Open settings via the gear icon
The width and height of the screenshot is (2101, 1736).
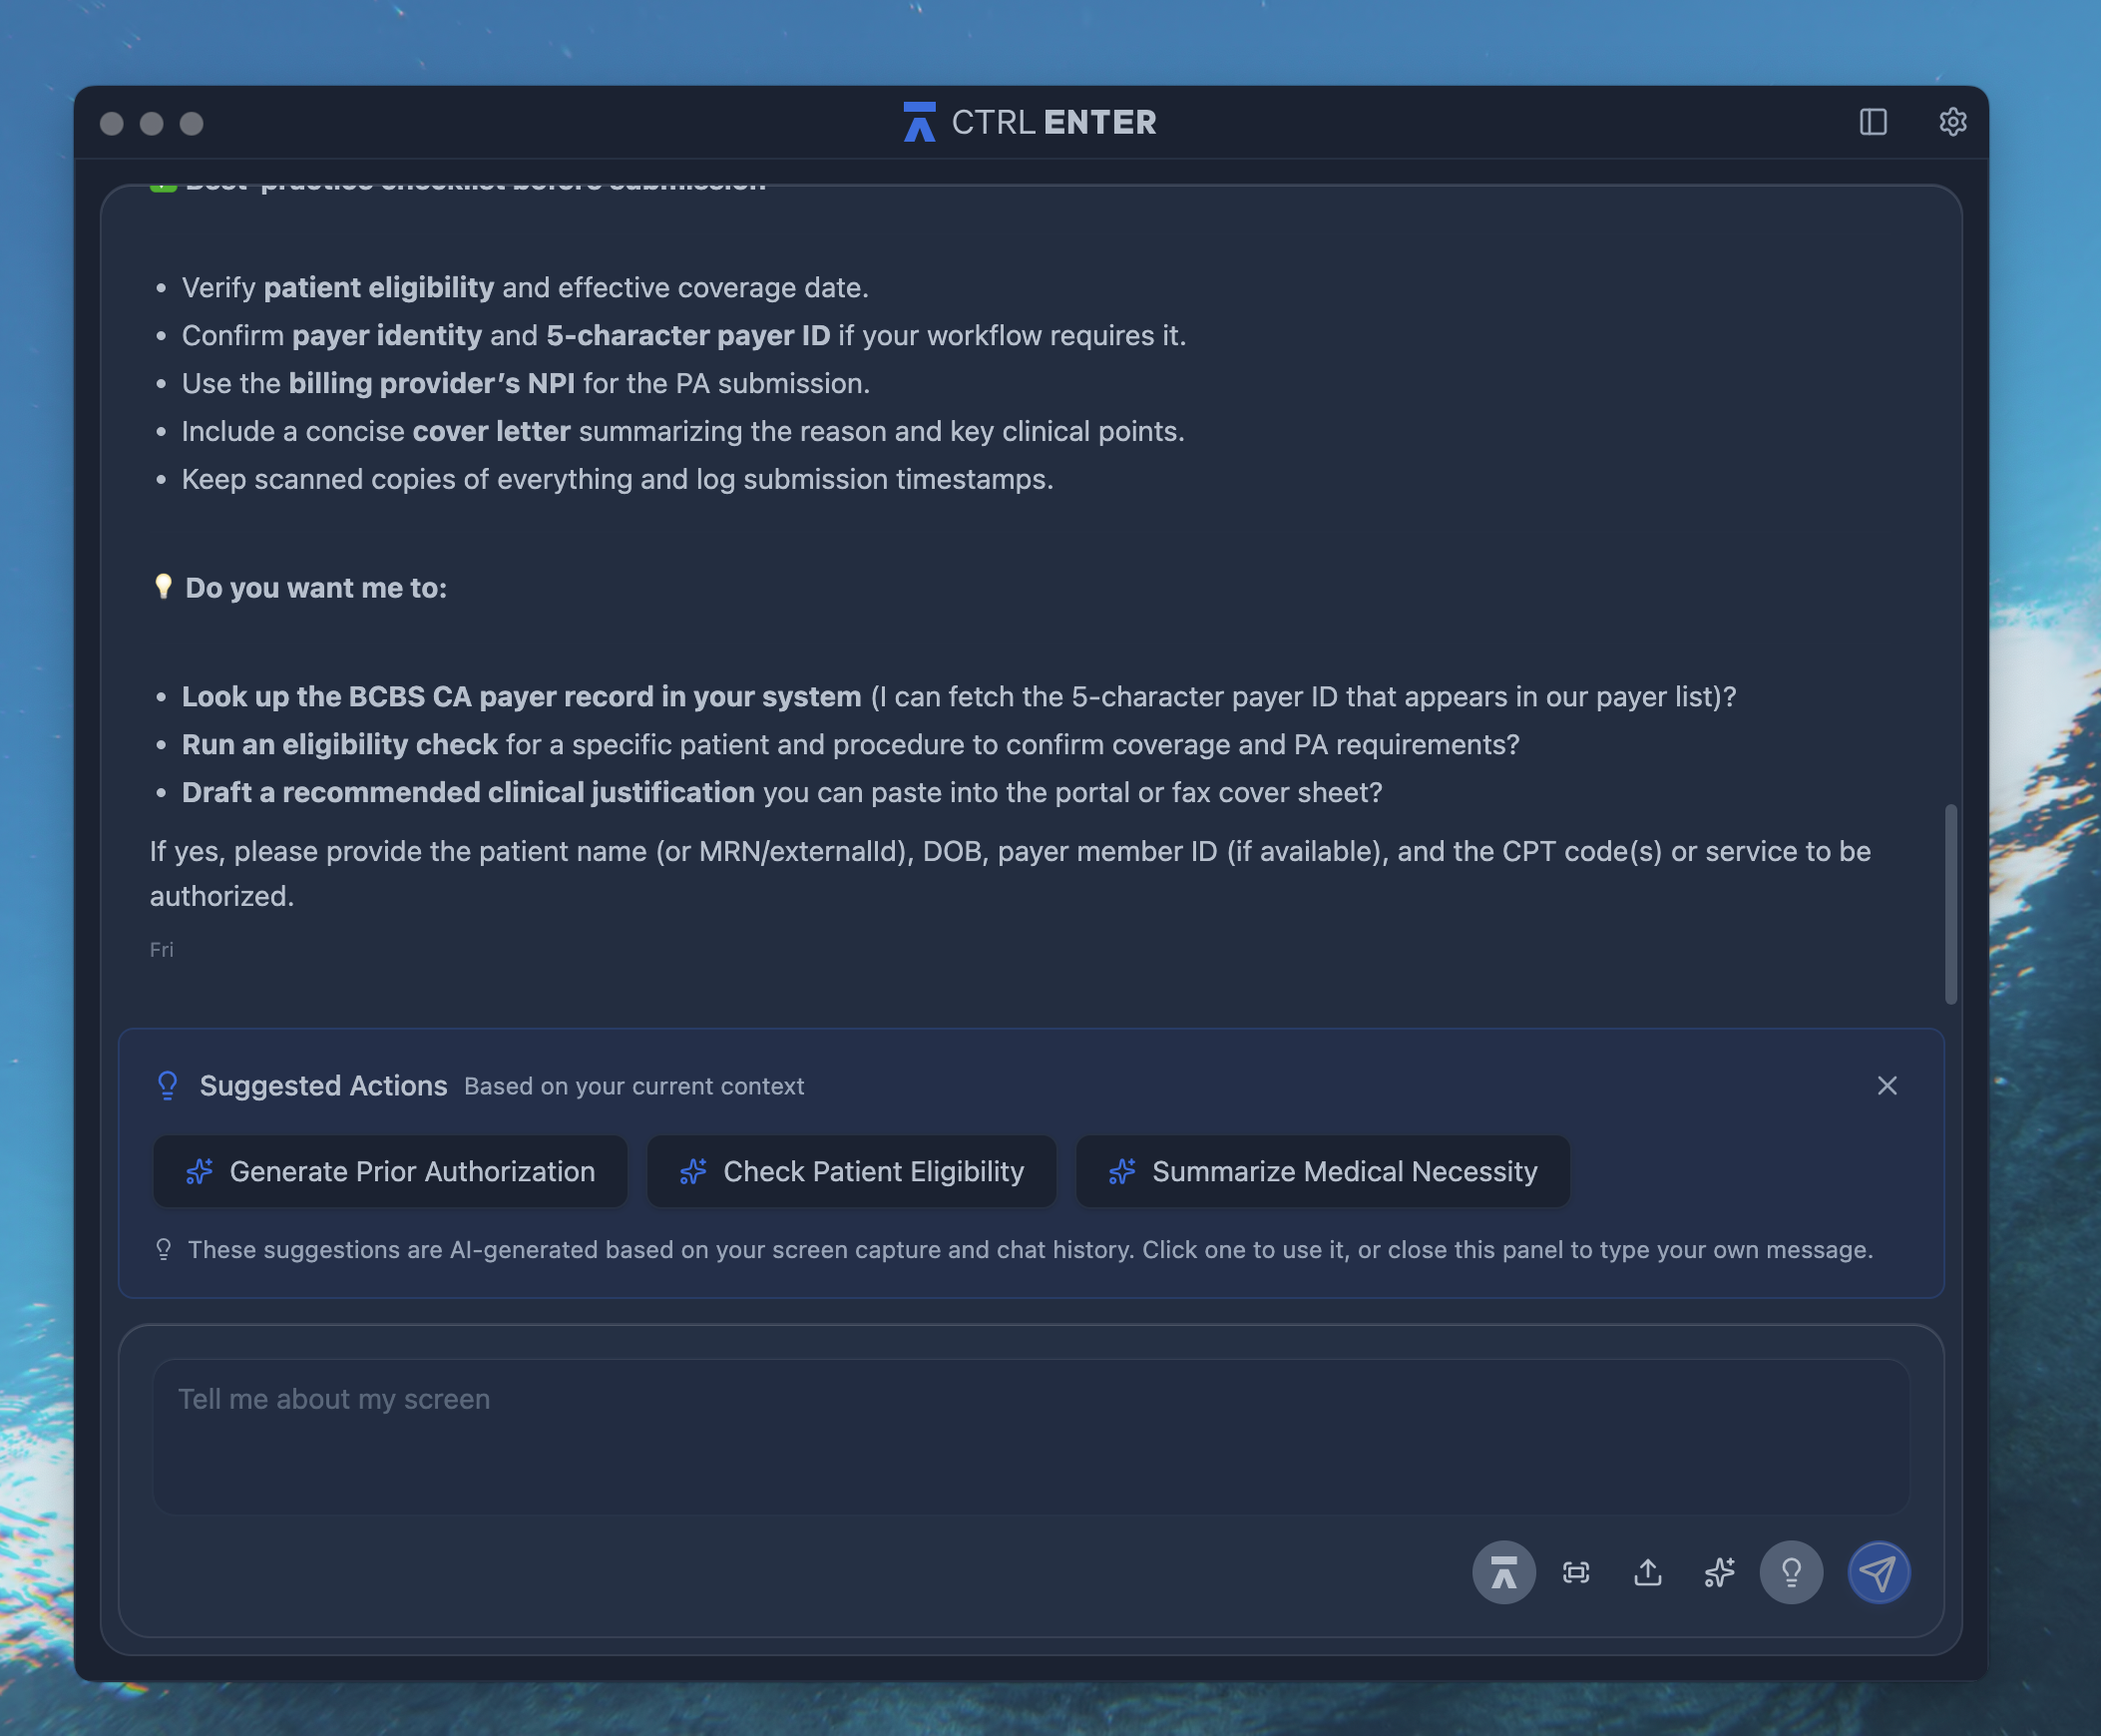point(1952,122)
